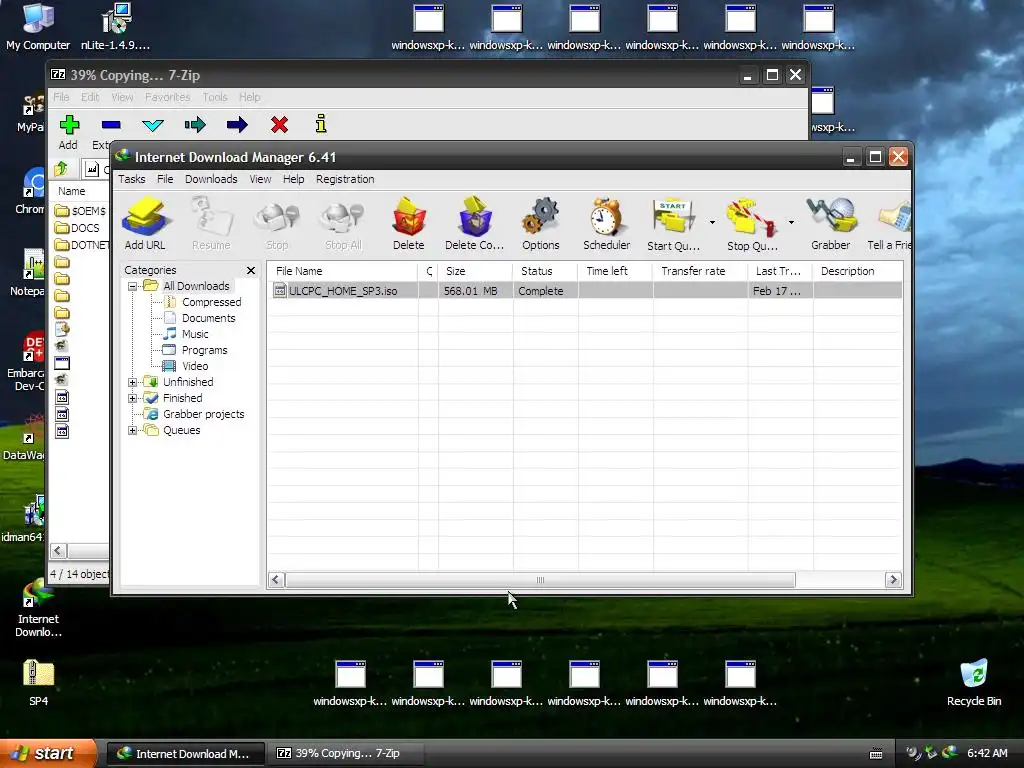The image size is (1024, 768).
Task: Click the red X Delete icon in 7-Zip
Action: (x=280, y=124)
